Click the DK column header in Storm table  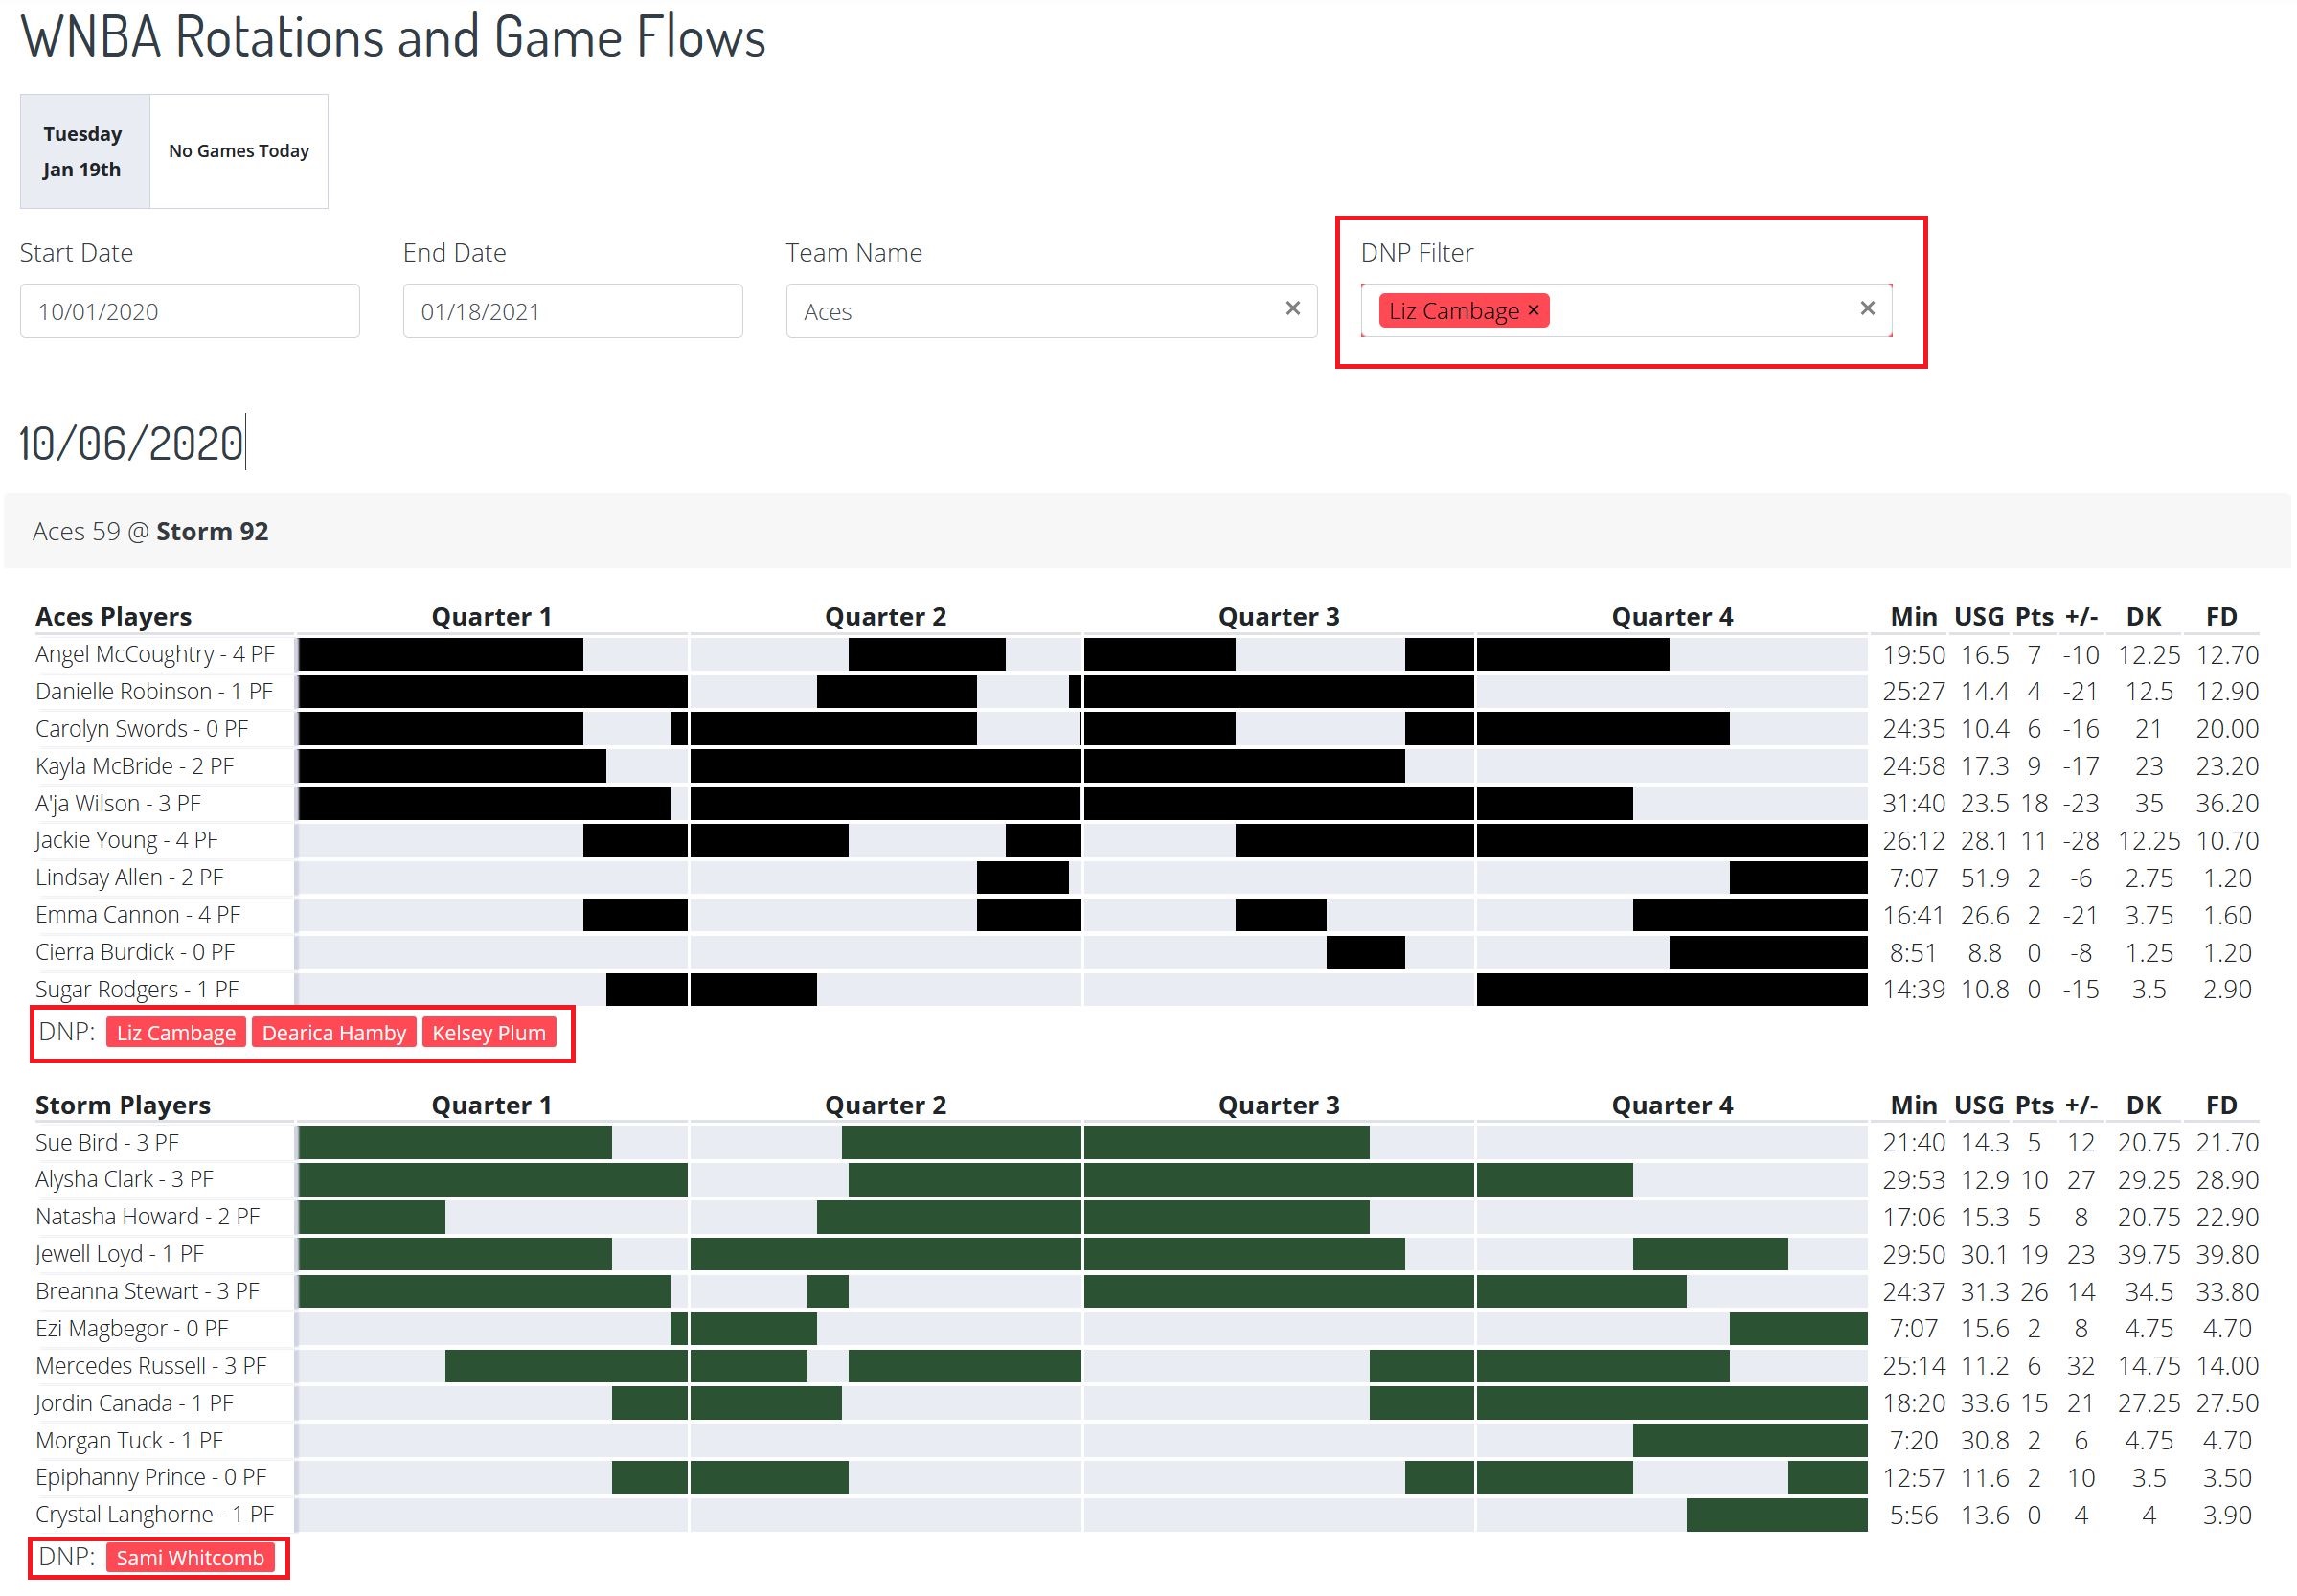2143,1105
